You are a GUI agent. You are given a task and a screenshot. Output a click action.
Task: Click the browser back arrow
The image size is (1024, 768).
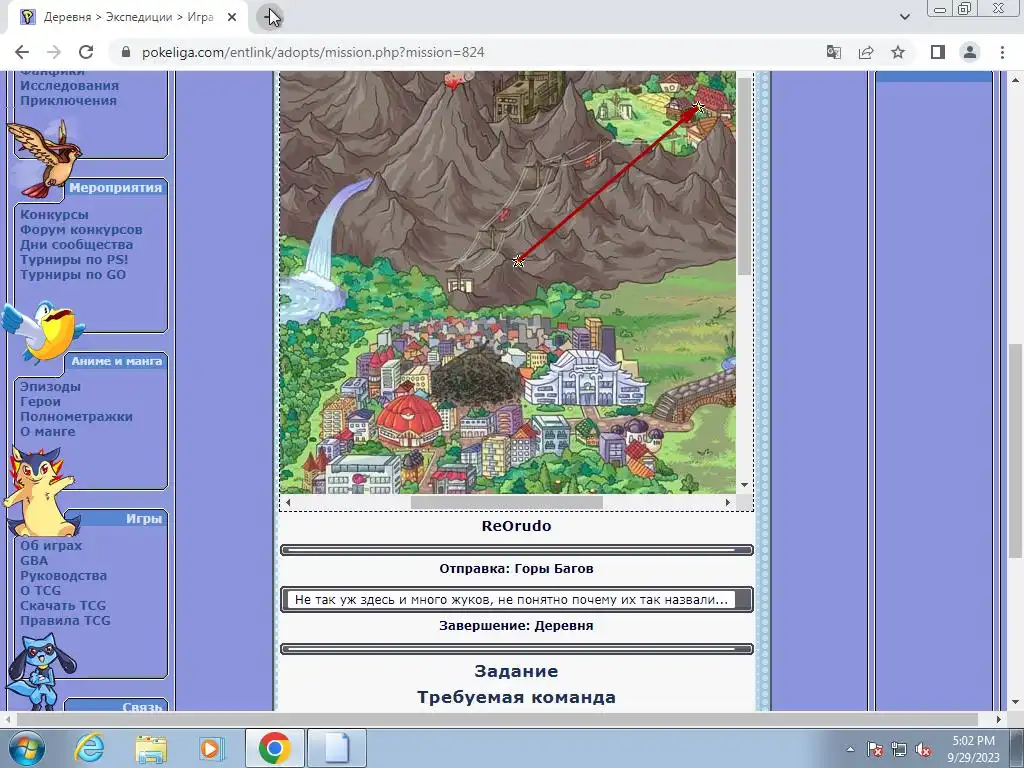[22, 52]
